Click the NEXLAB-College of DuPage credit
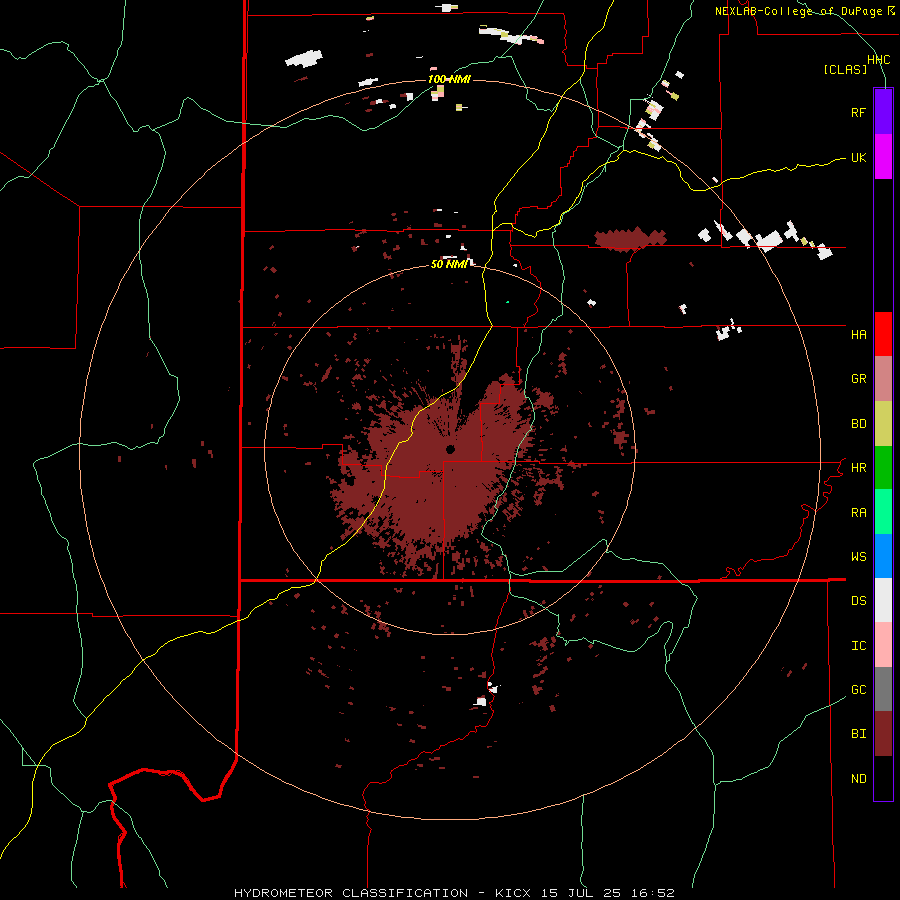The image size is (900, 900). click(798, 11)
